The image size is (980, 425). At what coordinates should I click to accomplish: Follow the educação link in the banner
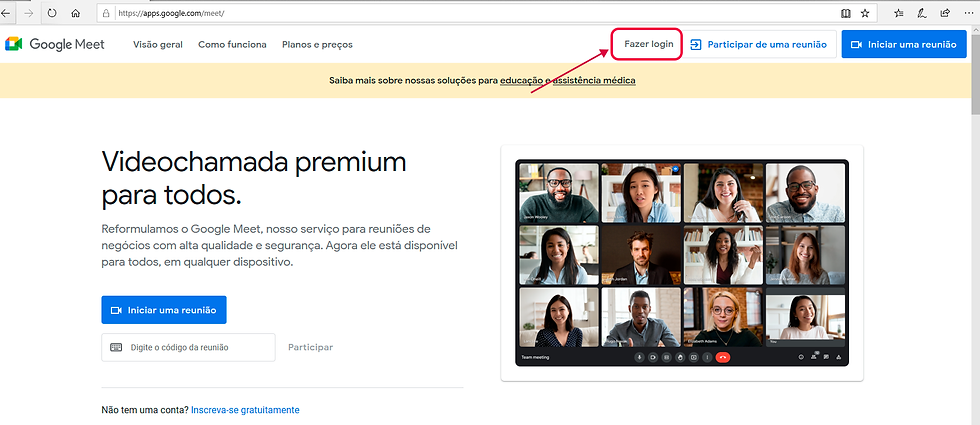[x=521, y=81]
